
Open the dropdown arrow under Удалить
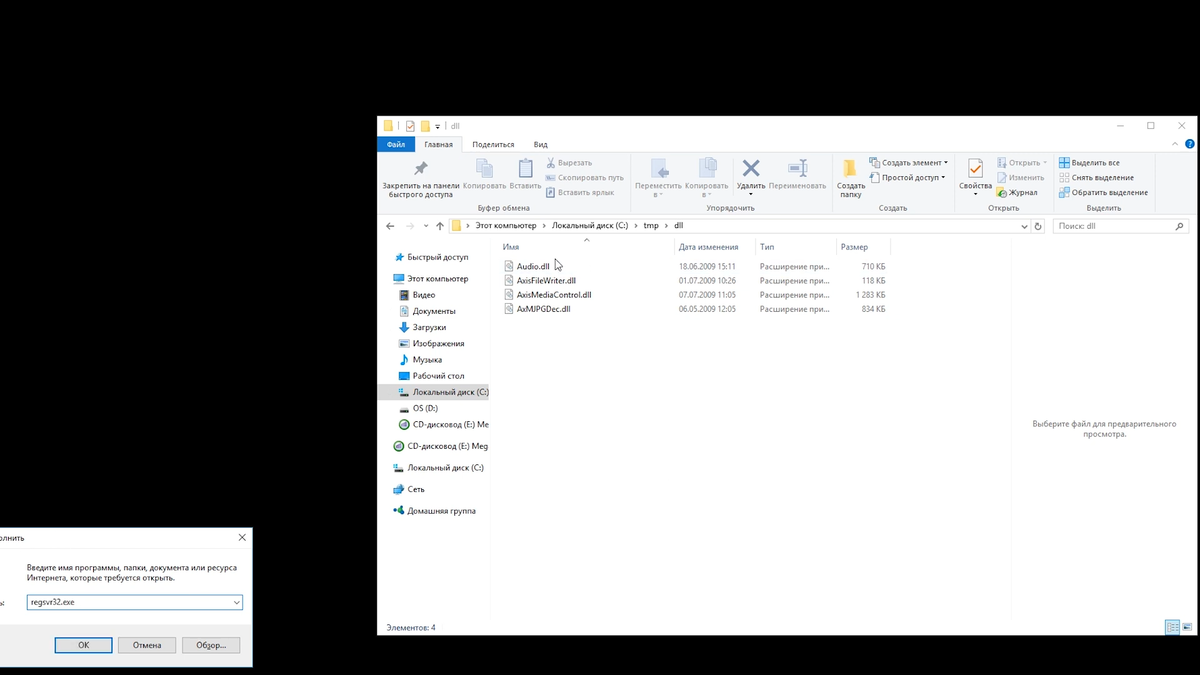point(751,195)
